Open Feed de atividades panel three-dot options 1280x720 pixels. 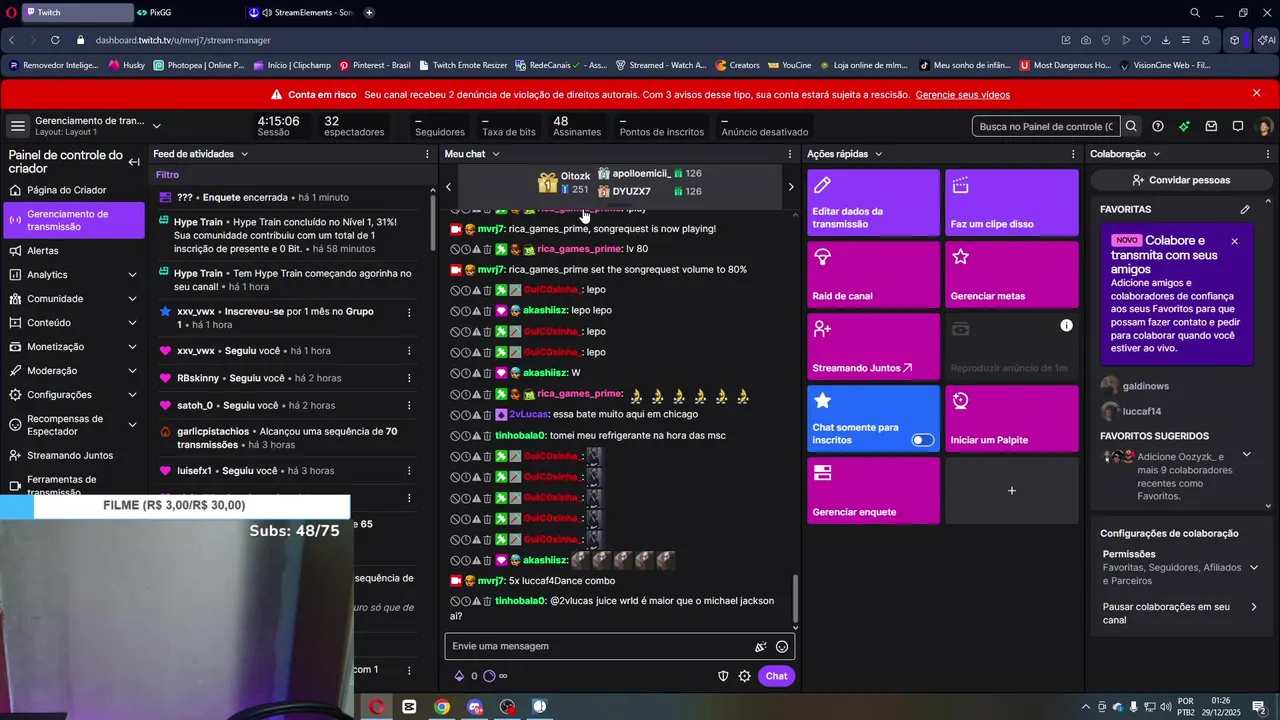pos(427,154)
